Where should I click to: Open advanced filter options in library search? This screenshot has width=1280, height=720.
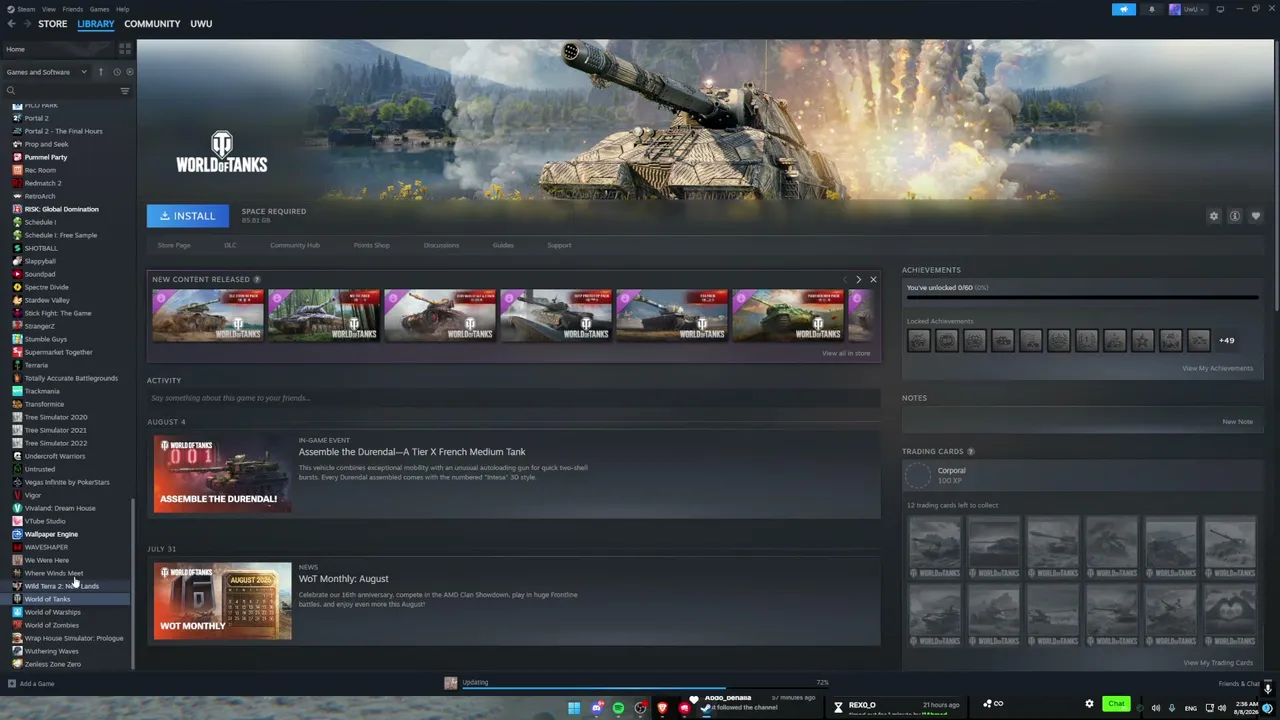point(125,91)
